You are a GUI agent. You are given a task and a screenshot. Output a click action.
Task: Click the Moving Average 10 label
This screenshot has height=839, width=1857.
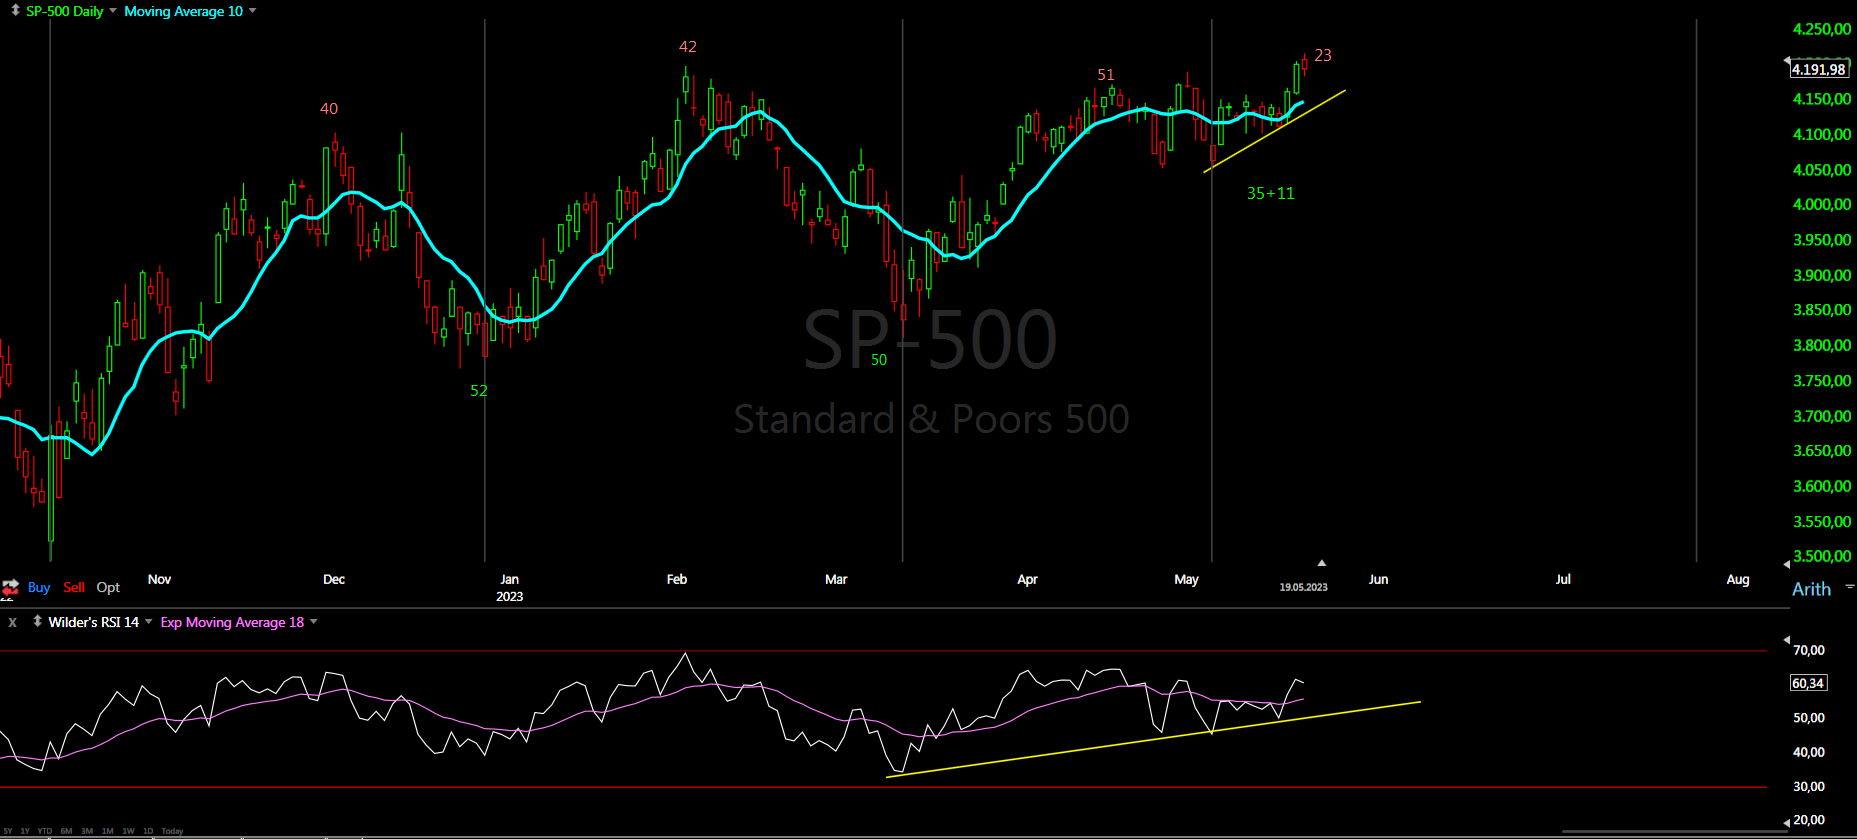(183, 11)
